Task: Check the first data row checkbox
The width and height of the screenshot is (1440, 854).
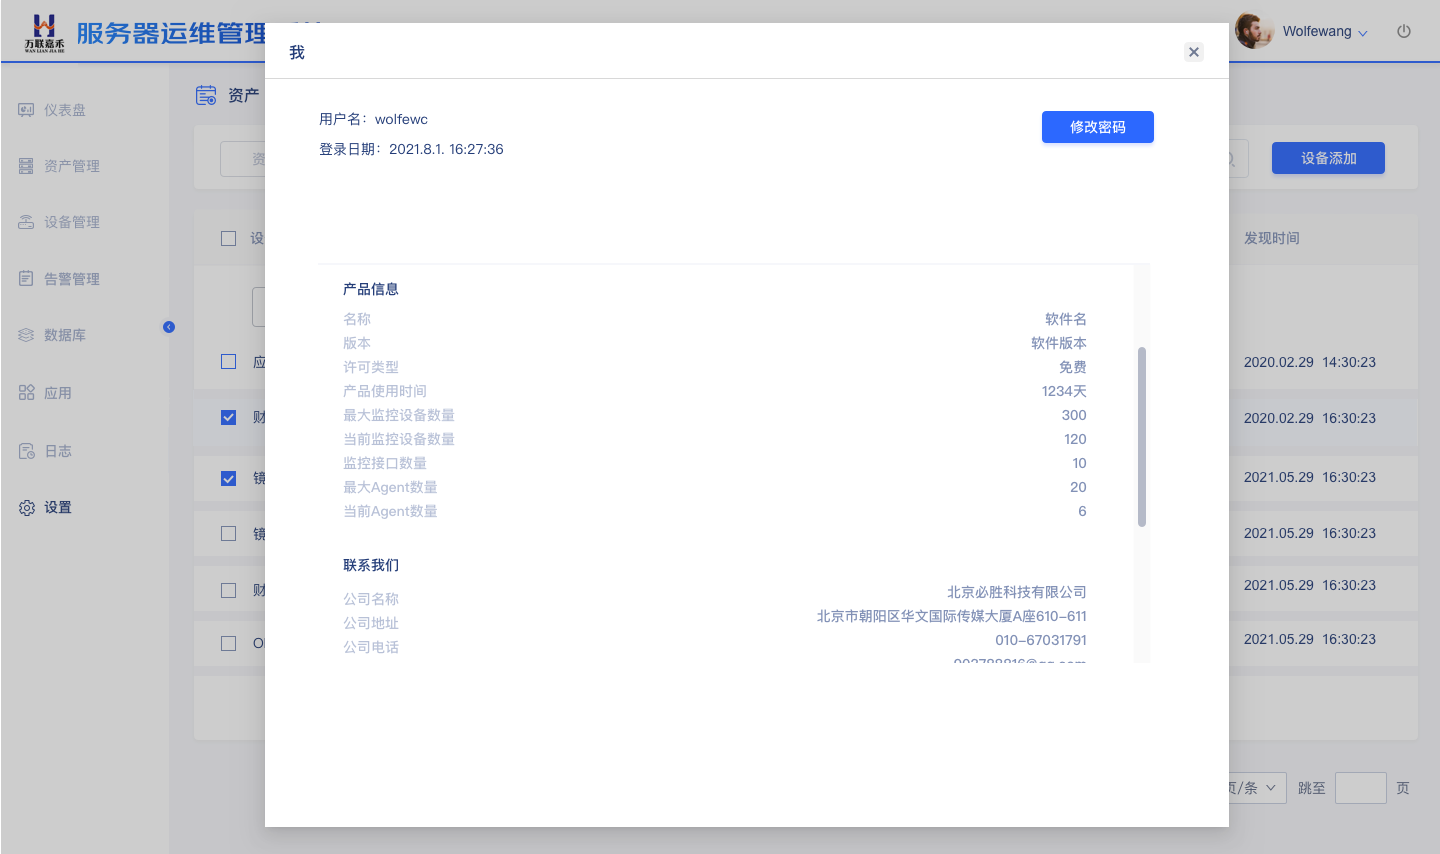Action: 228,362
